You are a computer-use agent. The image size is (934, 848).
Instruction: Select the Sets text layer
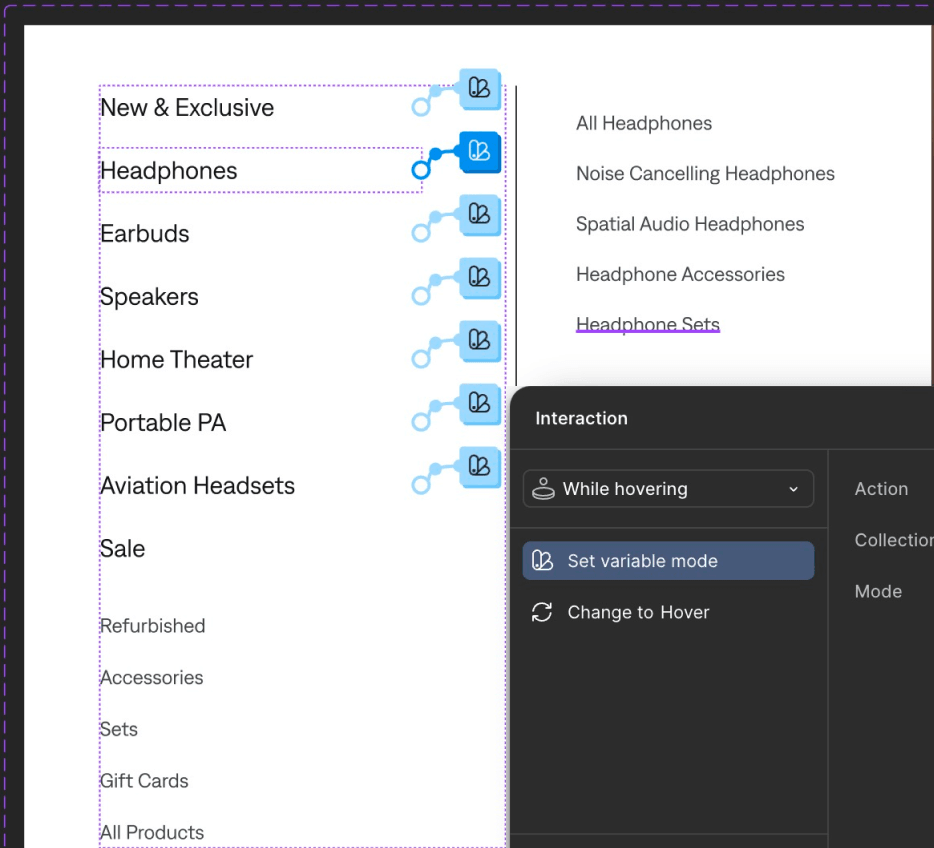pos(119,729)
